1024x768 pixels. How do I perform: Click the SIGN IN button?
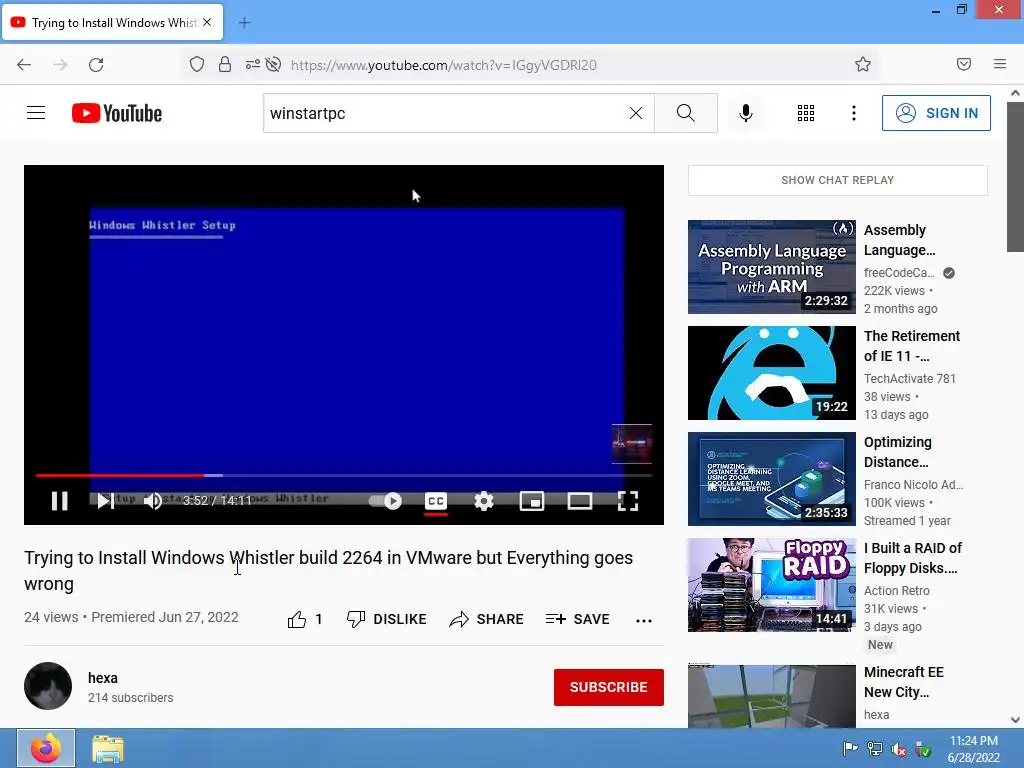[936, 113]
